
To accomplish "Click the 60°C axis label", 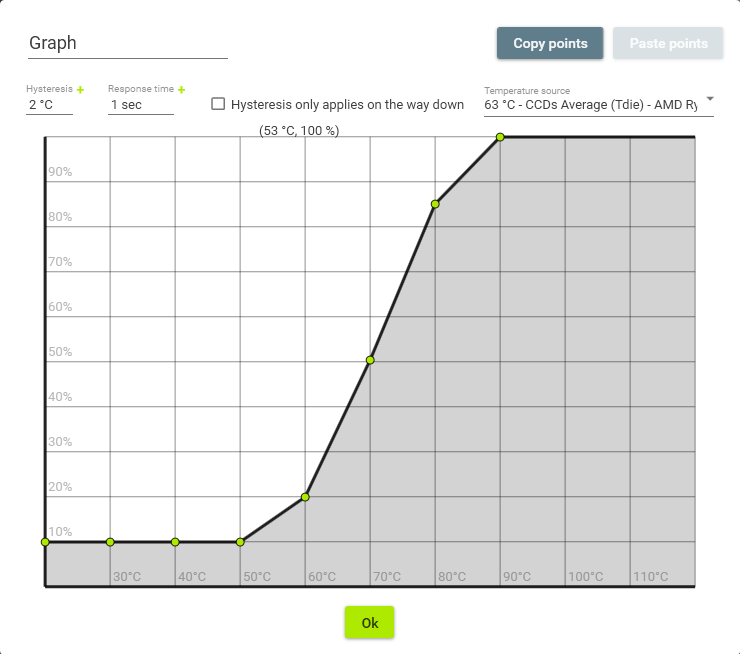I will point(322,577).
